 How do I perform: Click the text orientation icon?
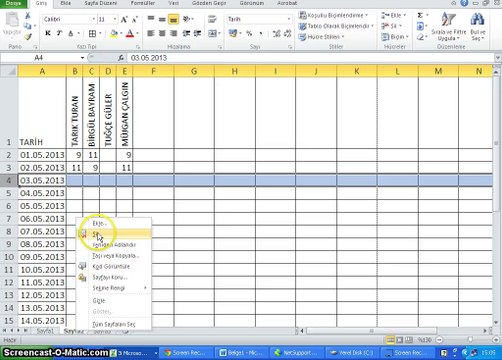tap(187, 19)
